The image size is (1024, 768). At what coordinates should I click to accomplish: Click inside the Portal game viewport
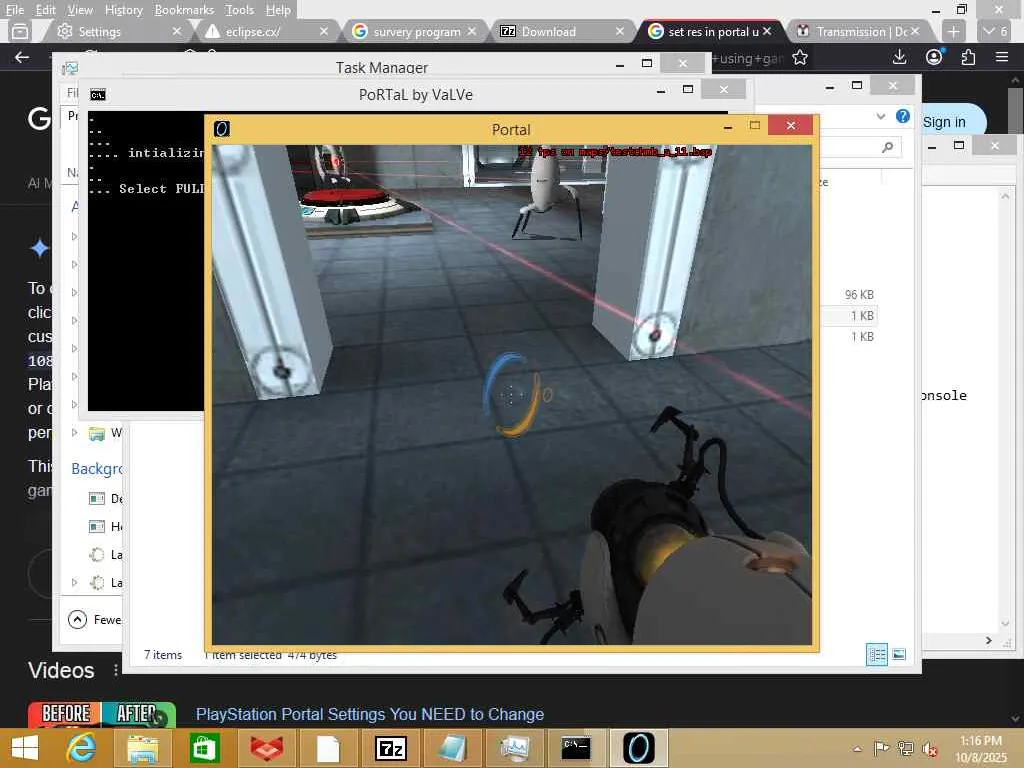[x=511, y=394]
